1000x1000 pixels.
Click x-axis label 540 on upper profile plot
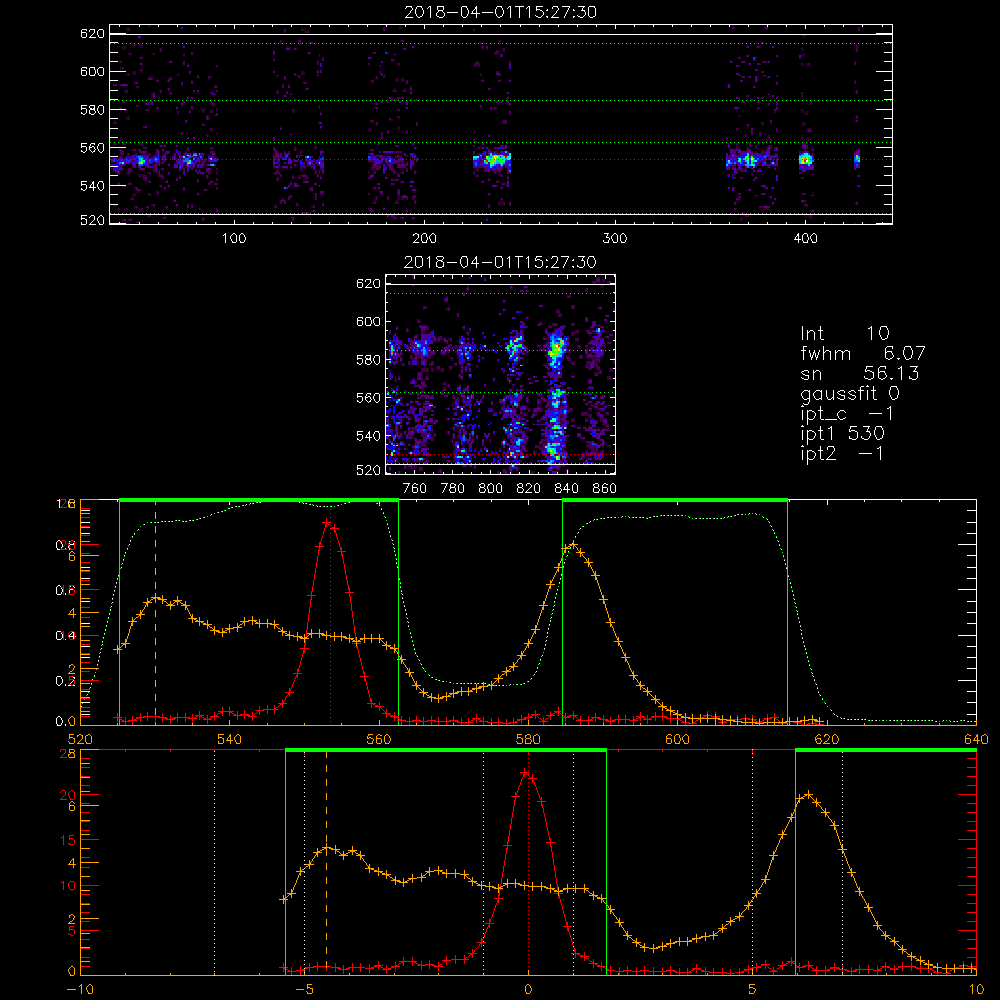tap(229, 740)
